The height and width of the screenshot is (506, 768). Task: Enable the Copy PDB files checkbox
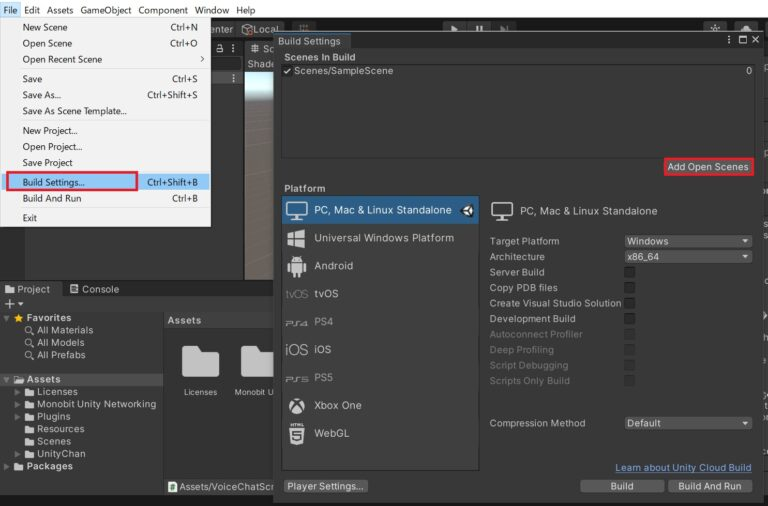pos(629,288)
